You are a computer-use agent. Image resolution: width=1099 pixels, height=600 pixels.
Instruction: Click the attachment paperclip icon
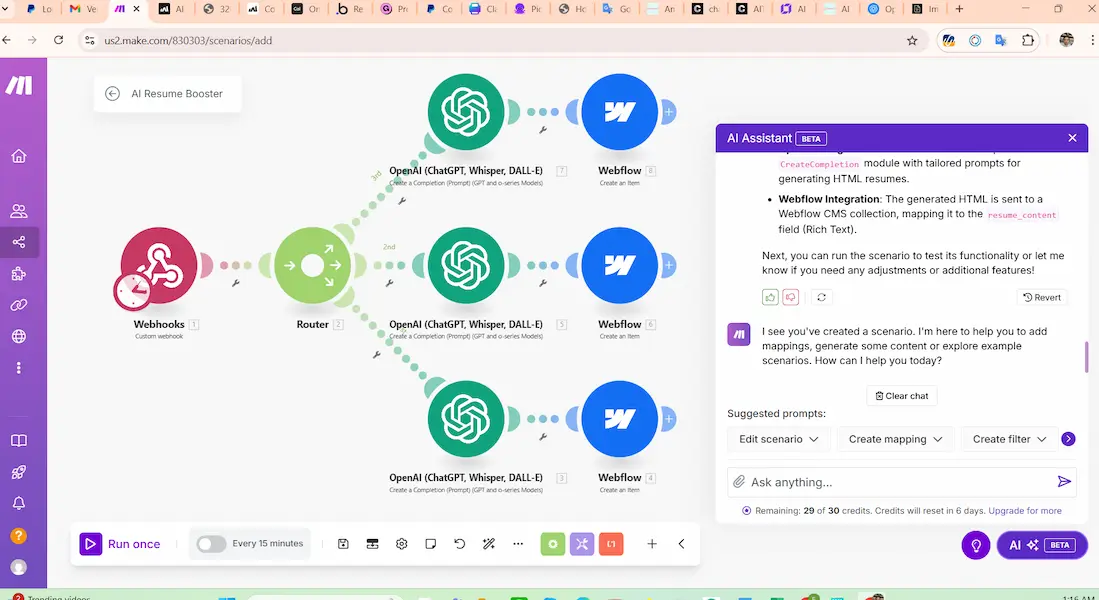[x=739, y=482]
